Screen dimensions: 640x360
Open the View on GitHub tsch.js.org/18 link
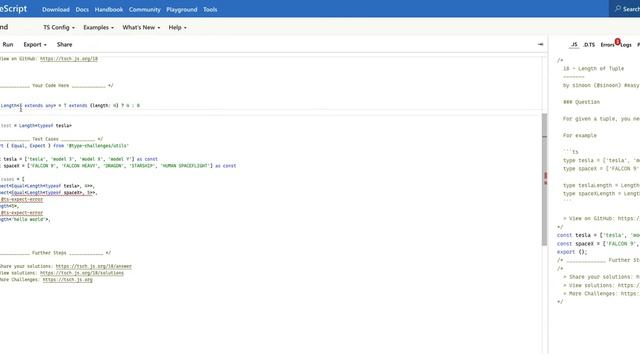click(69, 59)
